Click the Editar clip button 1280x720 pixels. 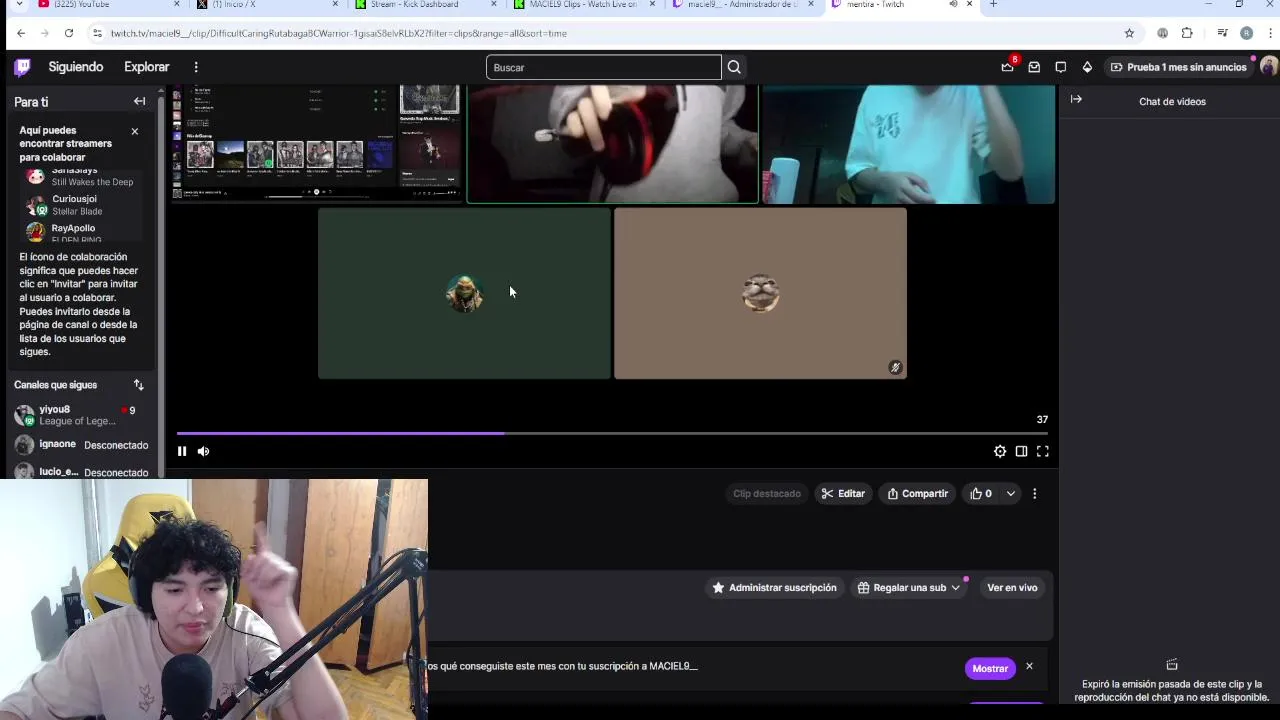pos(843,493)
